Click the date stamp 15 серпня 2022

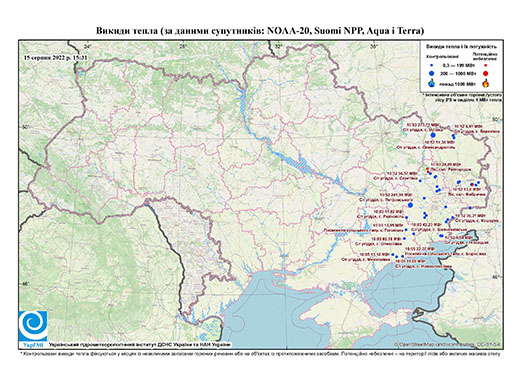pyautogui.click(x=56, y=57)
